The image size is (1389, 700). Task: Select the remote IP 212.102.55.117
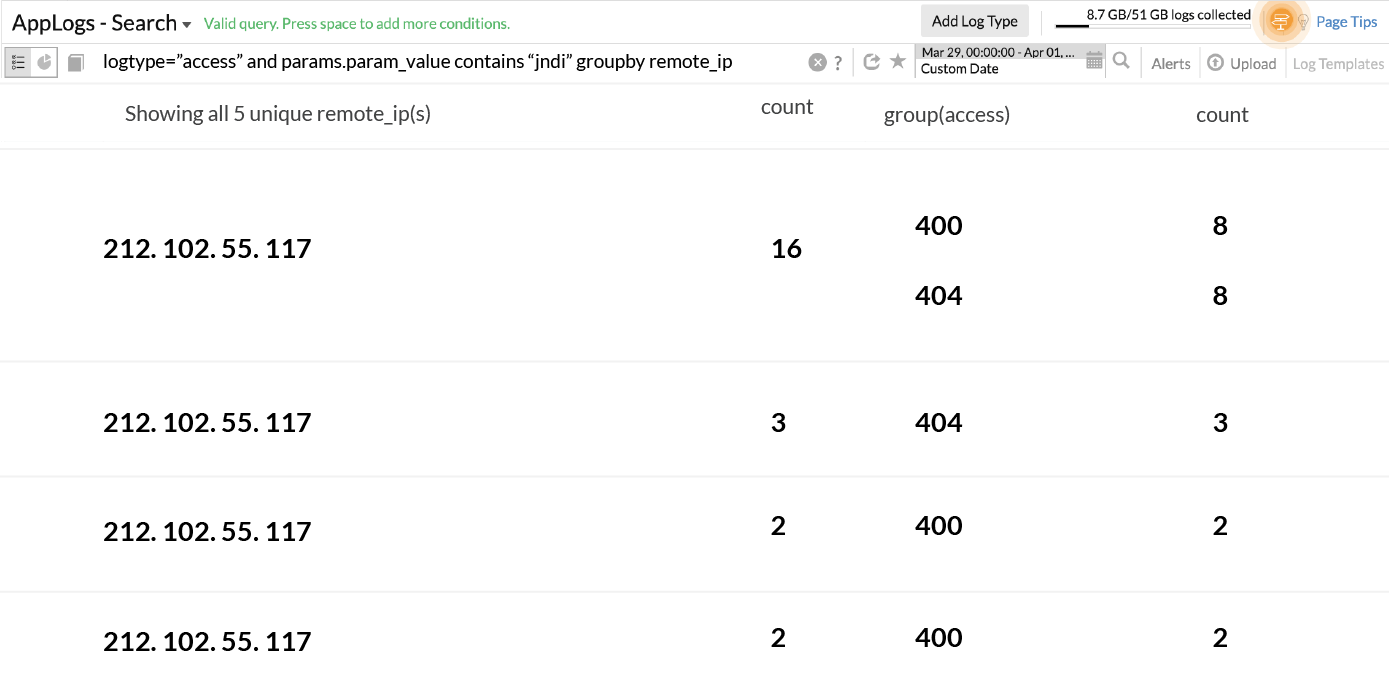coord(206,248)
